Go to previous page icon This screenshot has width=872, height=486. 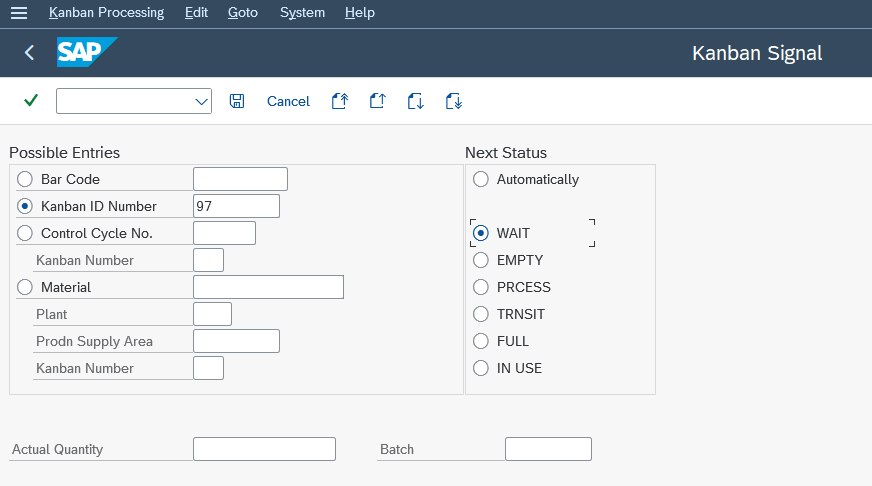pos(378,101)
